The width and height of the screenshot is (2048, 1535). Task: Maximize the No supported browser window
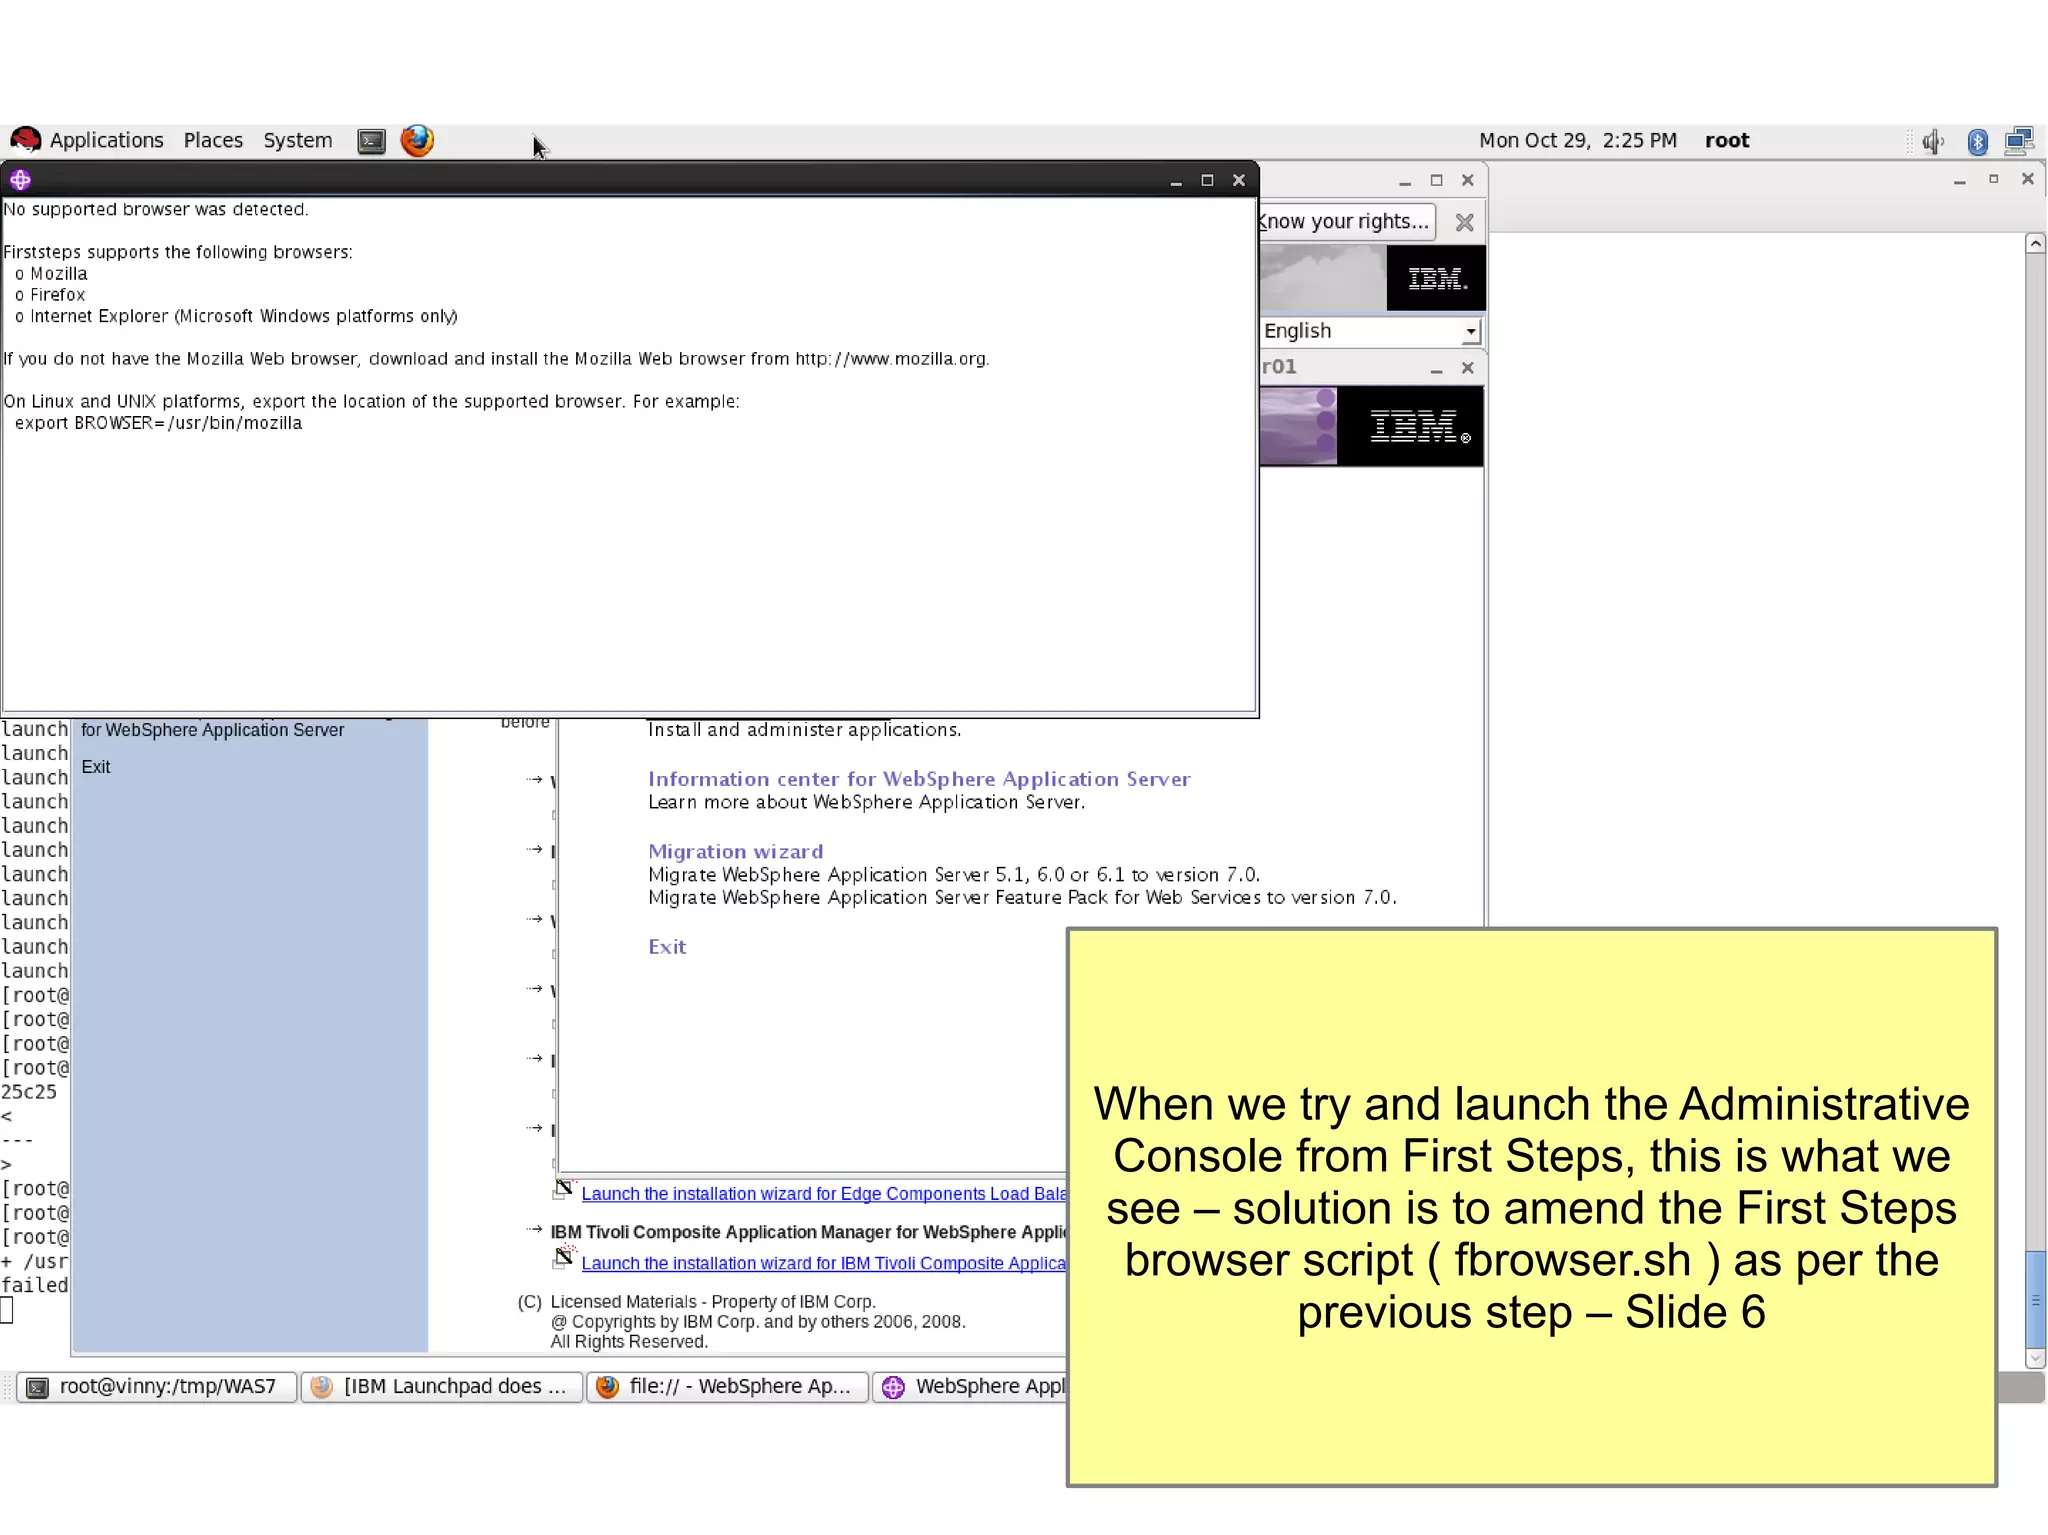click(x=1207, y=180)
